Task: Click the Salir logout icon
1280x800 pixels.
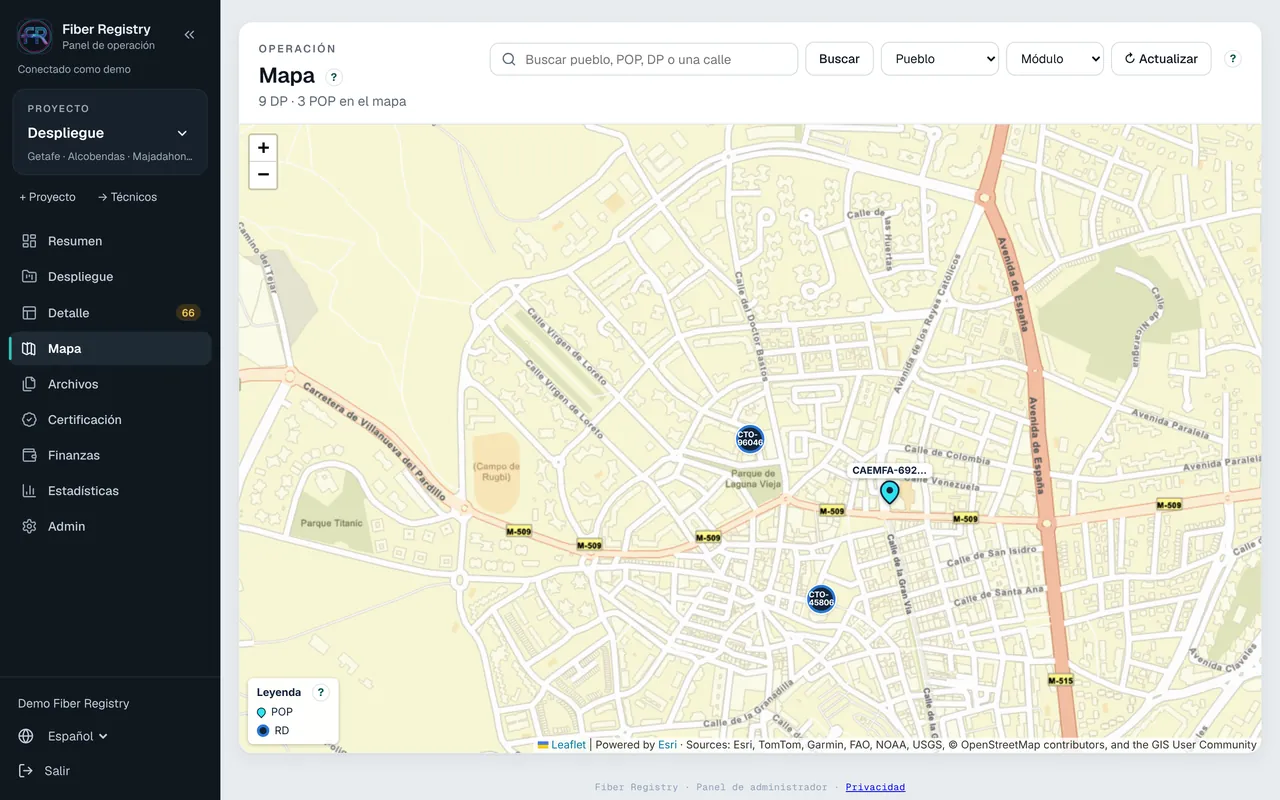Action: point(26,771)
